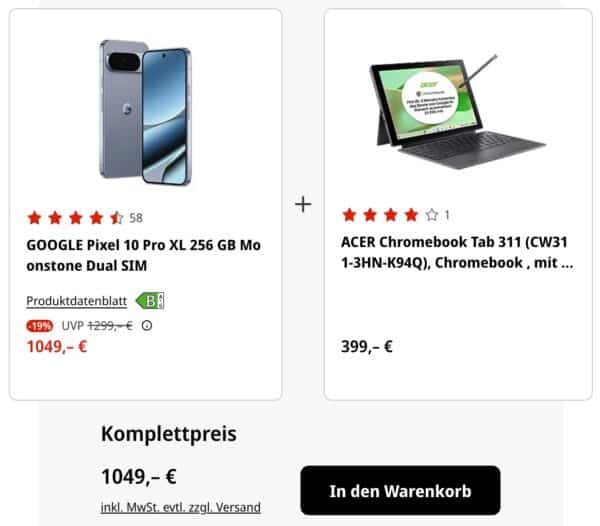Open the Produktdatenblatt link
The height and width of the screenshot is (526, 600).
point(78,301)
